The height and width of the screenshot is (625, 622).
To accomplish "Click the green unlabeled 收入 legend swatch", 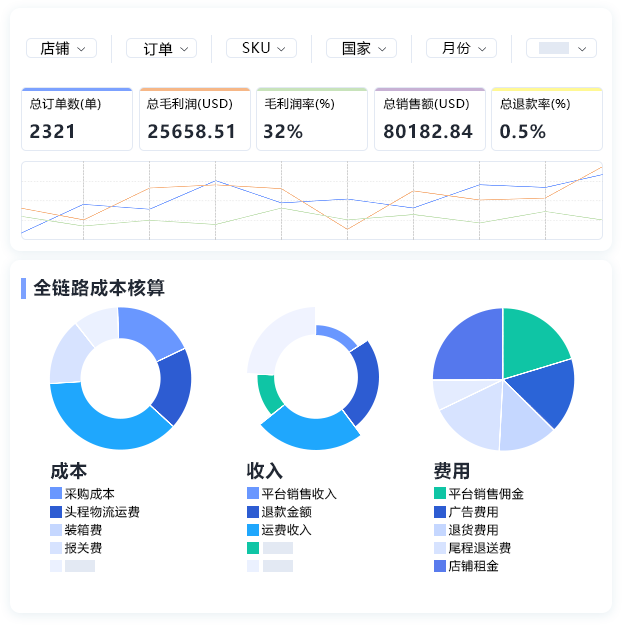I will click(253, 548).
